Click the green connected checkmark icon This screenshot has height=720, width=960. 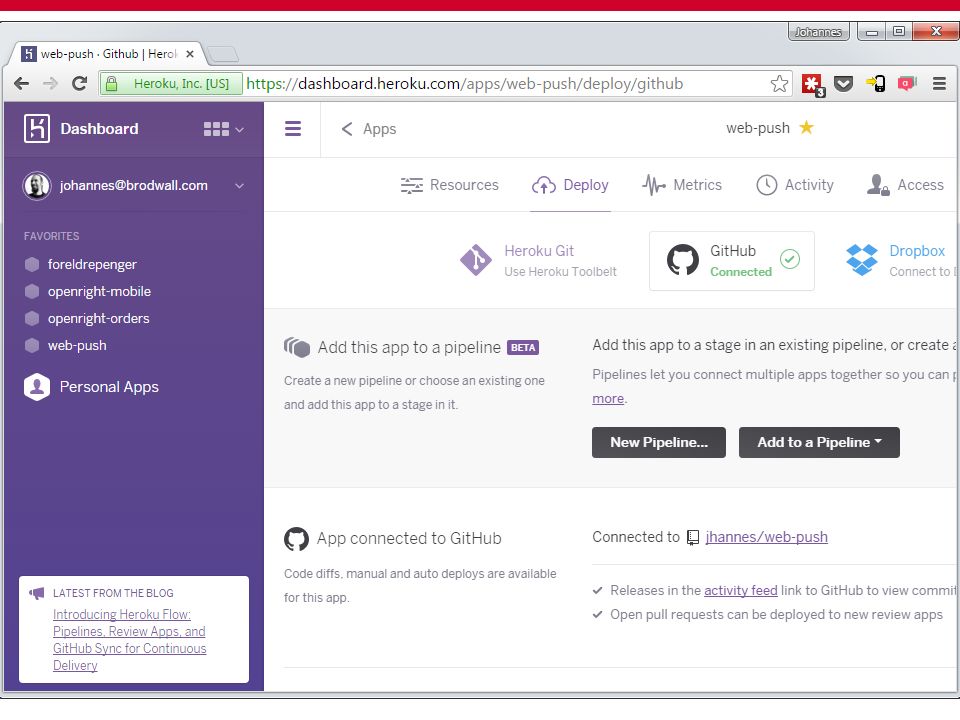coord(790,260)
